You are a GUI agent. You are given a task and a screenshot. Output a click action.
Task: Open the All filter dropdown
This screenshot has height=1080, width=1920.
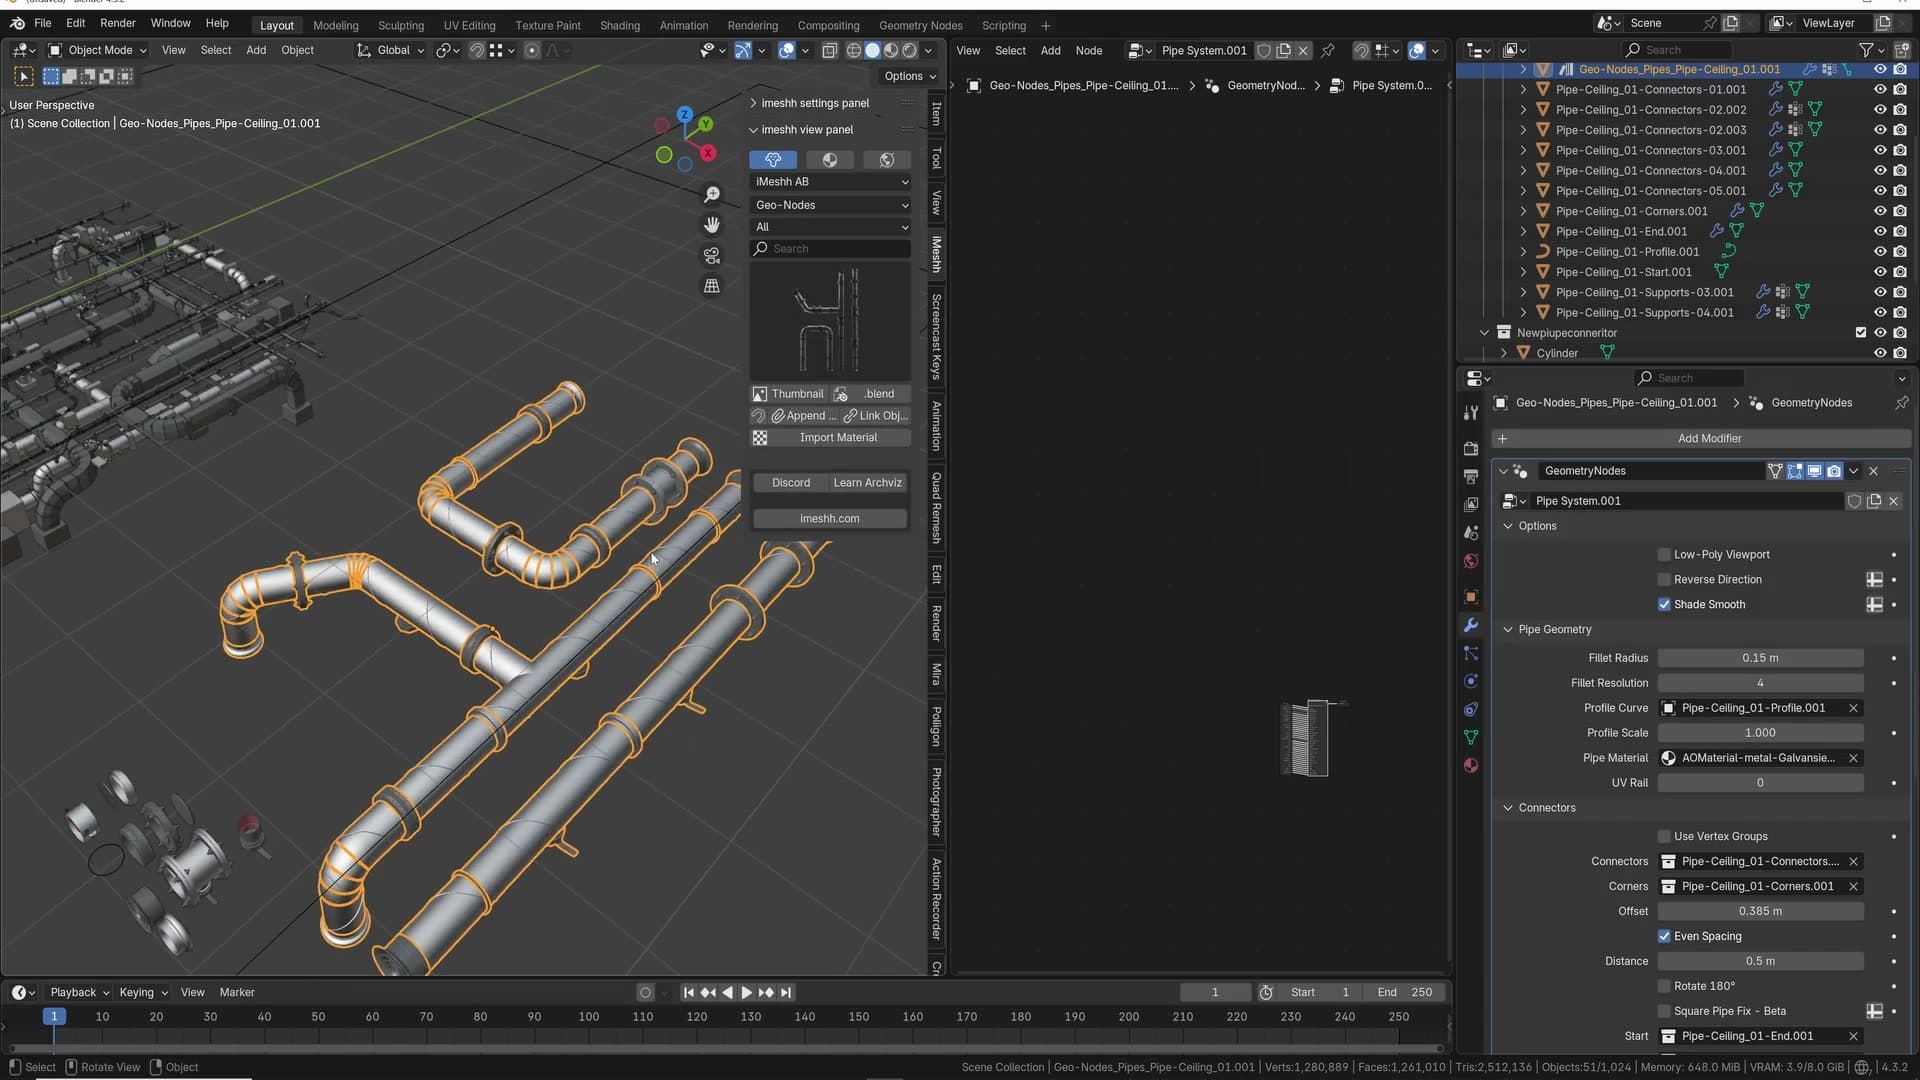click(x=830, y=227)
